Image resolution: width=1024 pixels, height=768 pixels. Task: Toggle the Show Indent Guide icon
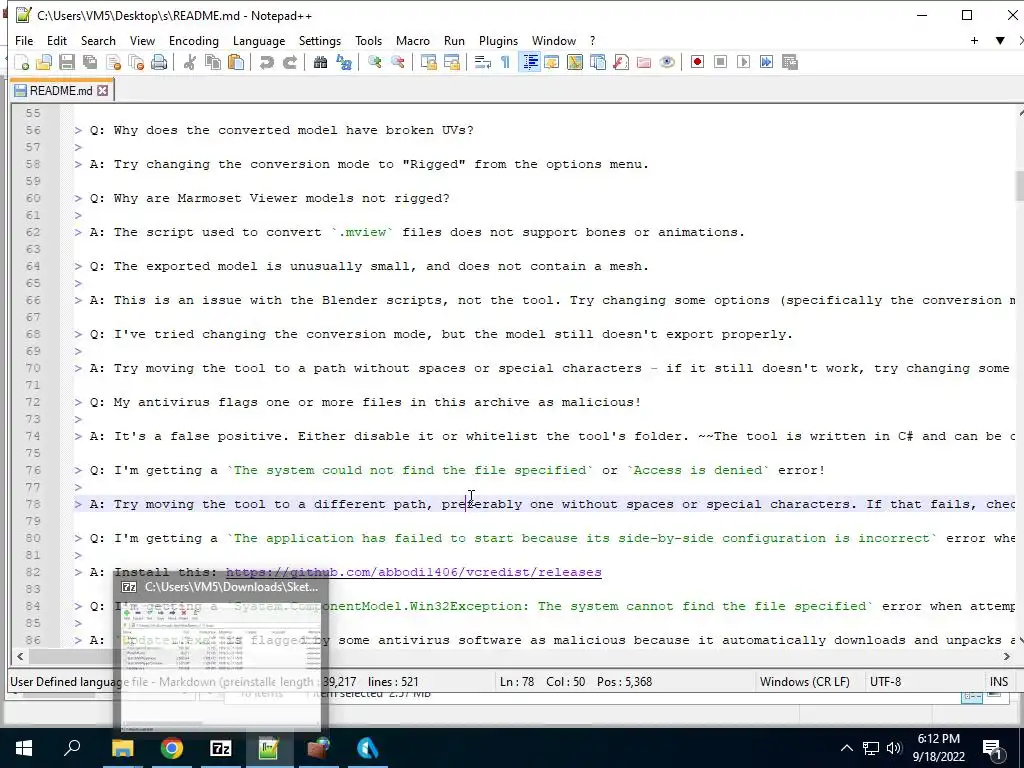[x=530, y=62]
